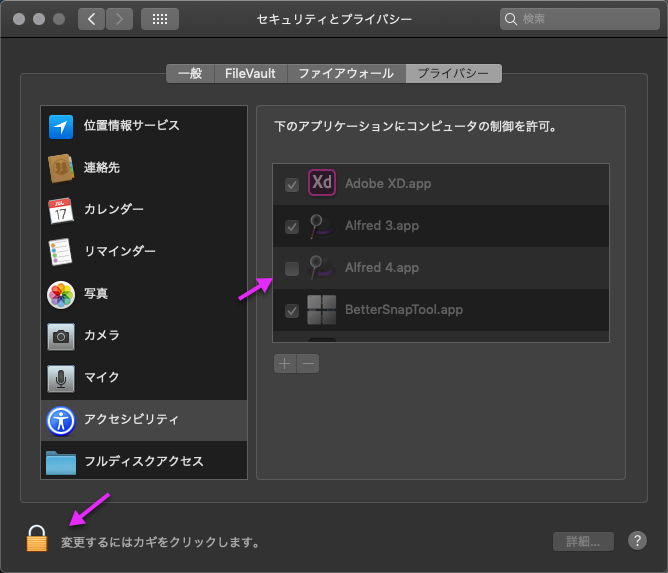This screenshot has width=668, height=573.
Task: Switch to the プライバシー tab
Action: tap(454, 73)
